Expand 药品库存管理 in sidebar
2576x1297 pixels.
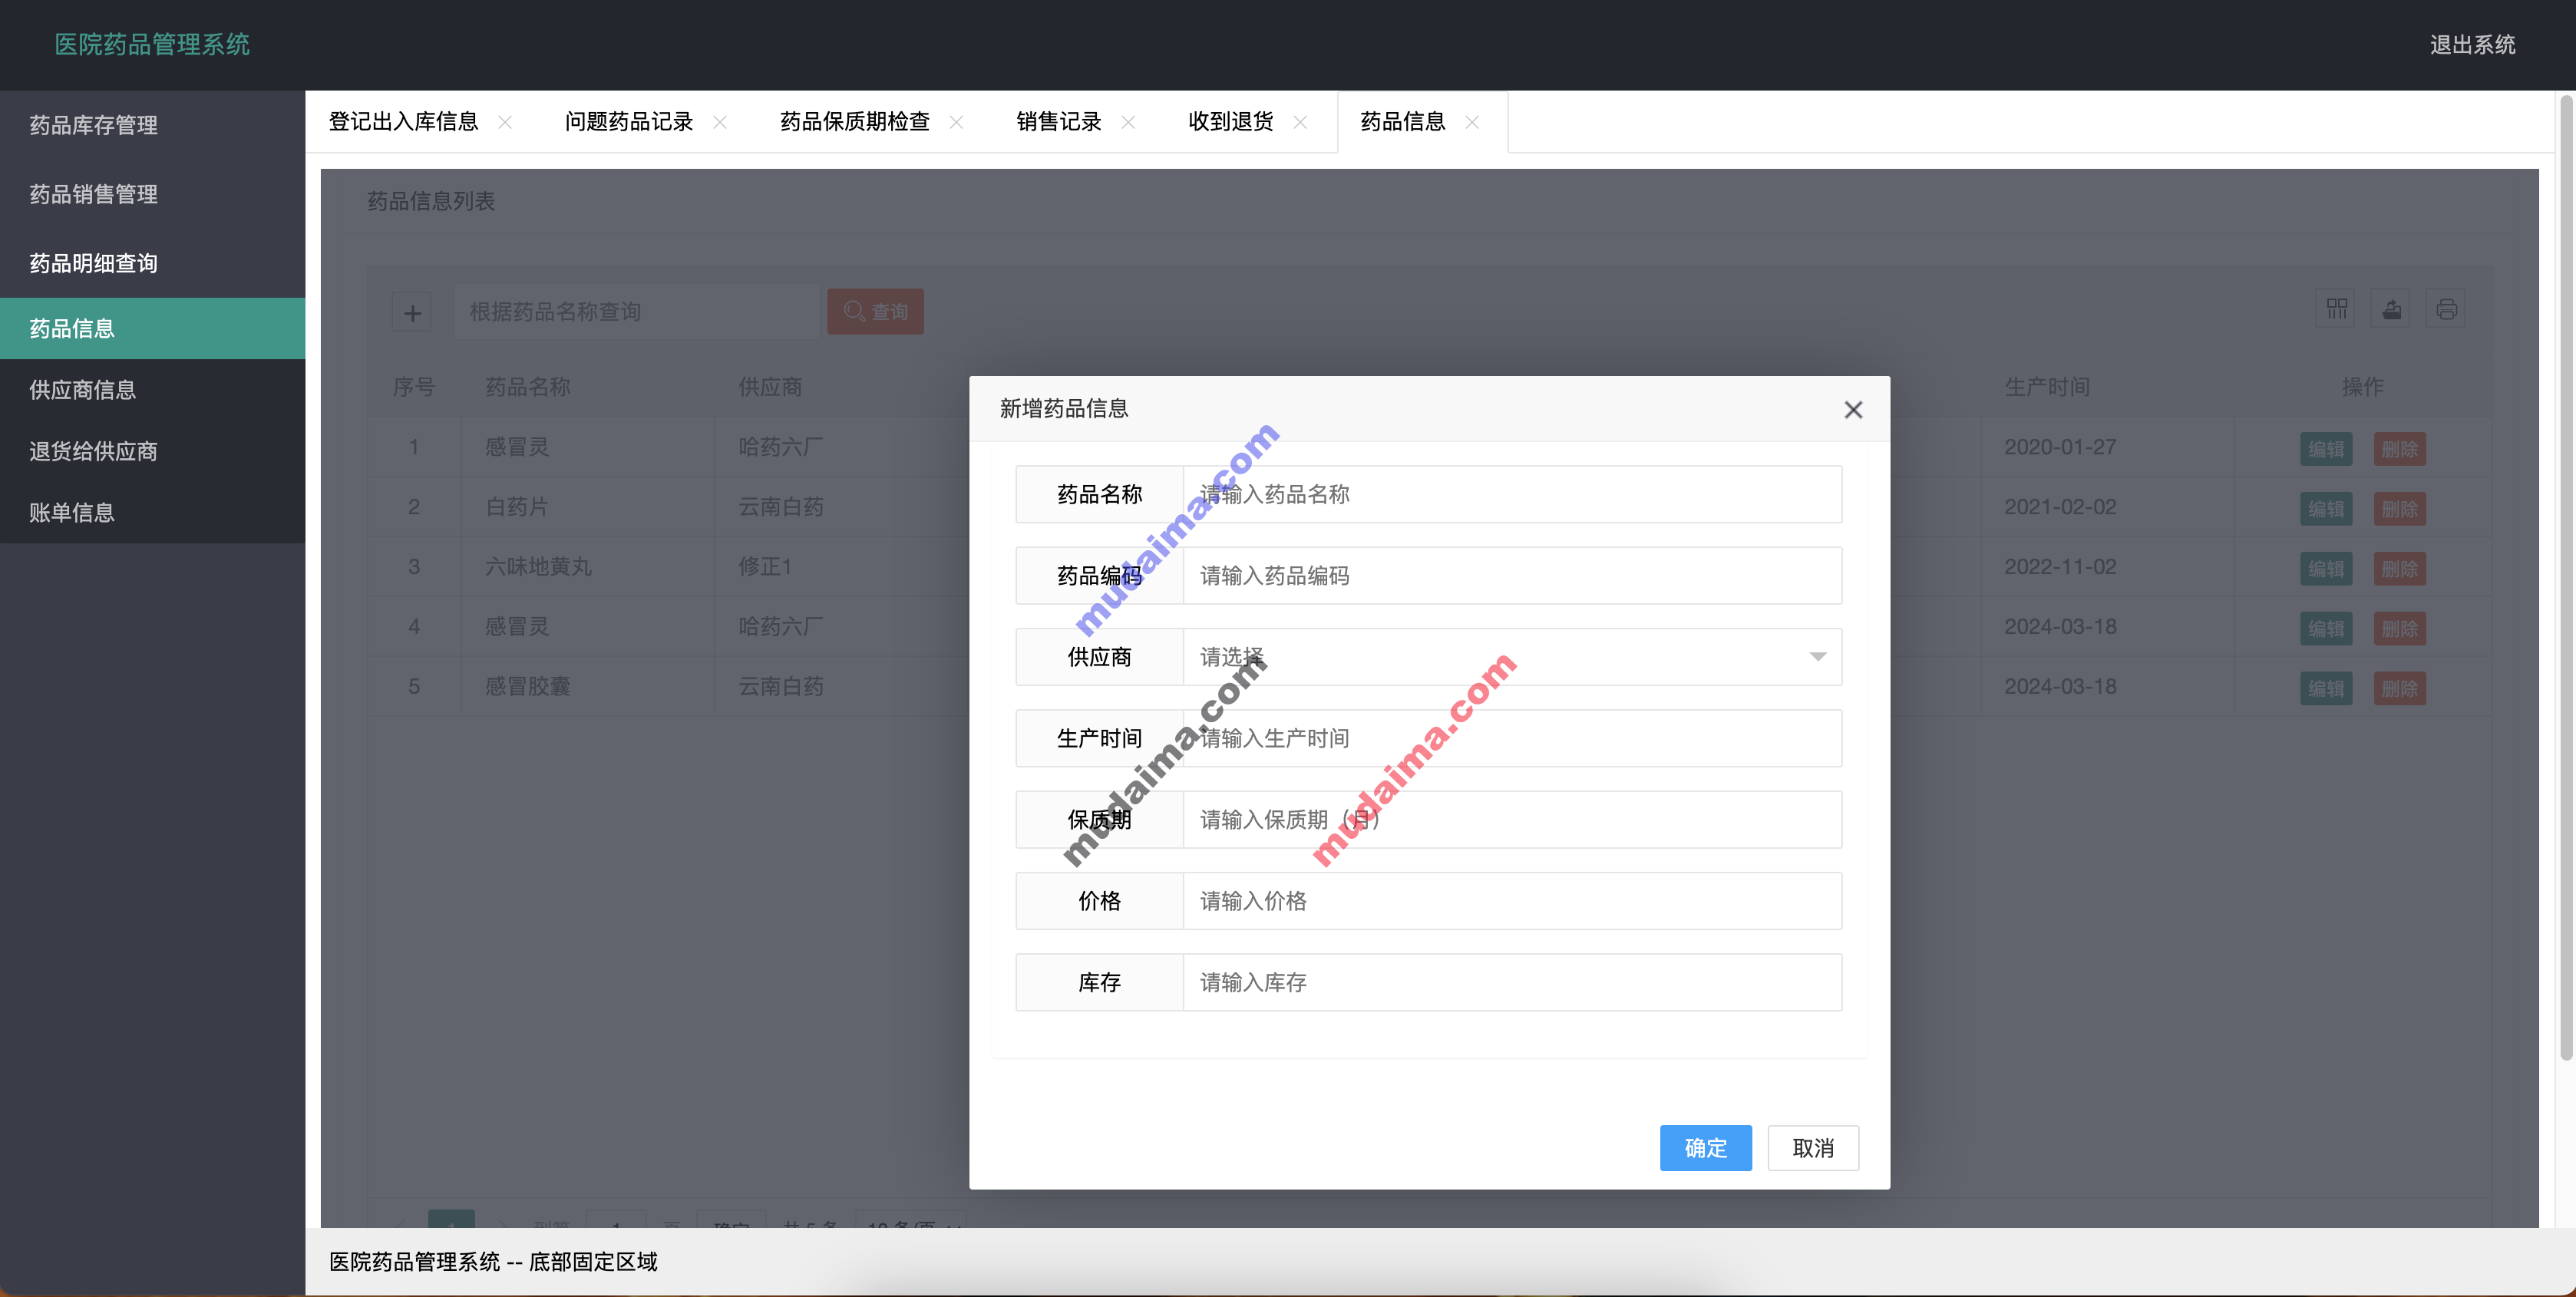click(x=152, y=125)
